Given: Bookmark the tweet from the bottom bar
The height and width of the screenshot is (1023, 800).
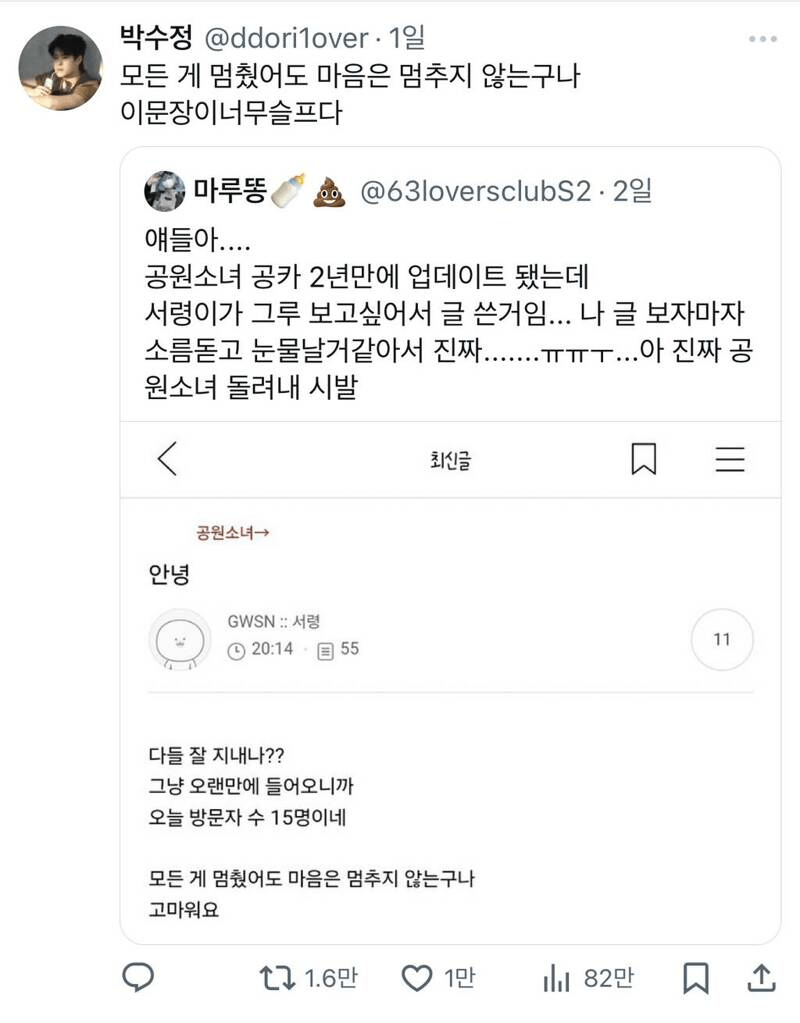Looking at the screenshot, I should (698, 977).
